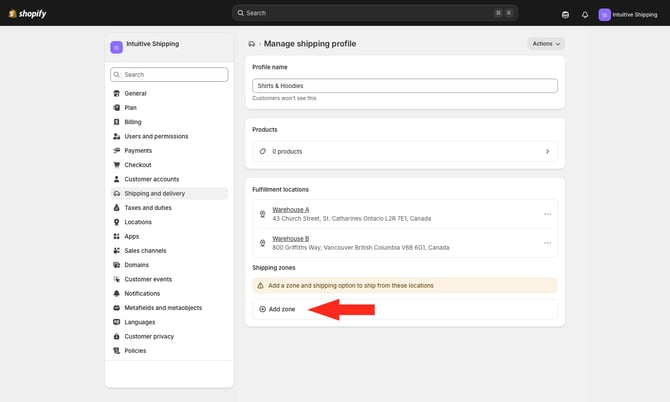The width and height of the screenshot is (670, 402).
Task: Click the Shopify logo
Action: pyautogui.click(x=27, y=14)
